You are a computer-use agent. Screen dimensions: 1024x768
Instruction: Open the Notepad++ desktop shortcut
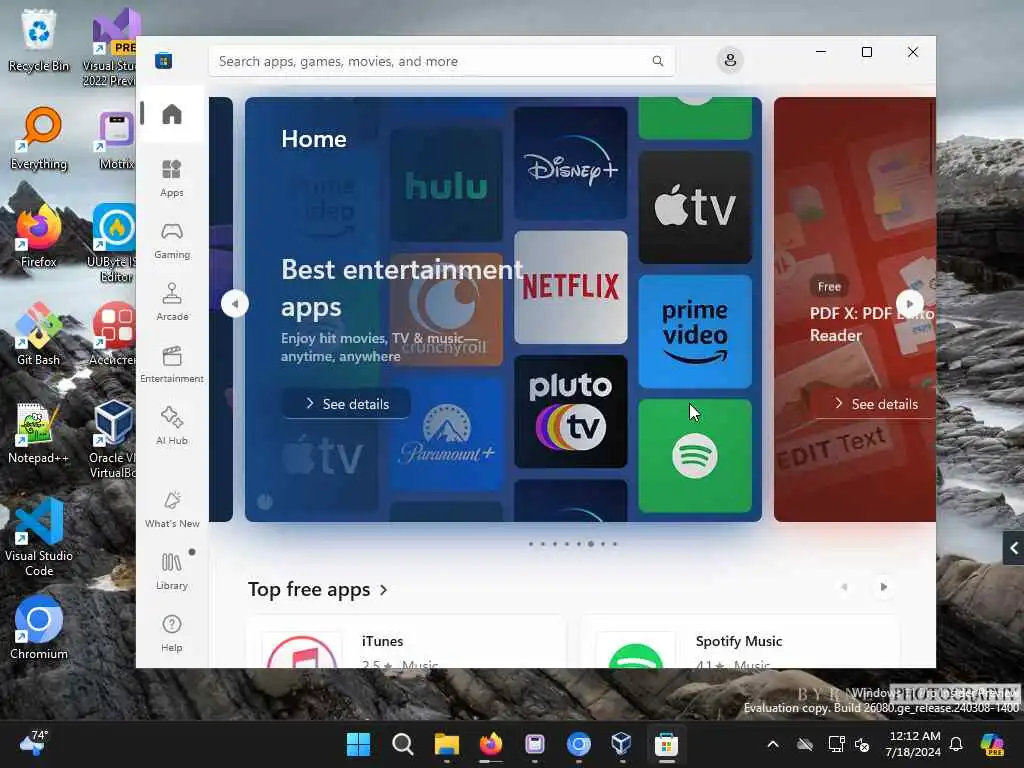(x=39, y=432)
